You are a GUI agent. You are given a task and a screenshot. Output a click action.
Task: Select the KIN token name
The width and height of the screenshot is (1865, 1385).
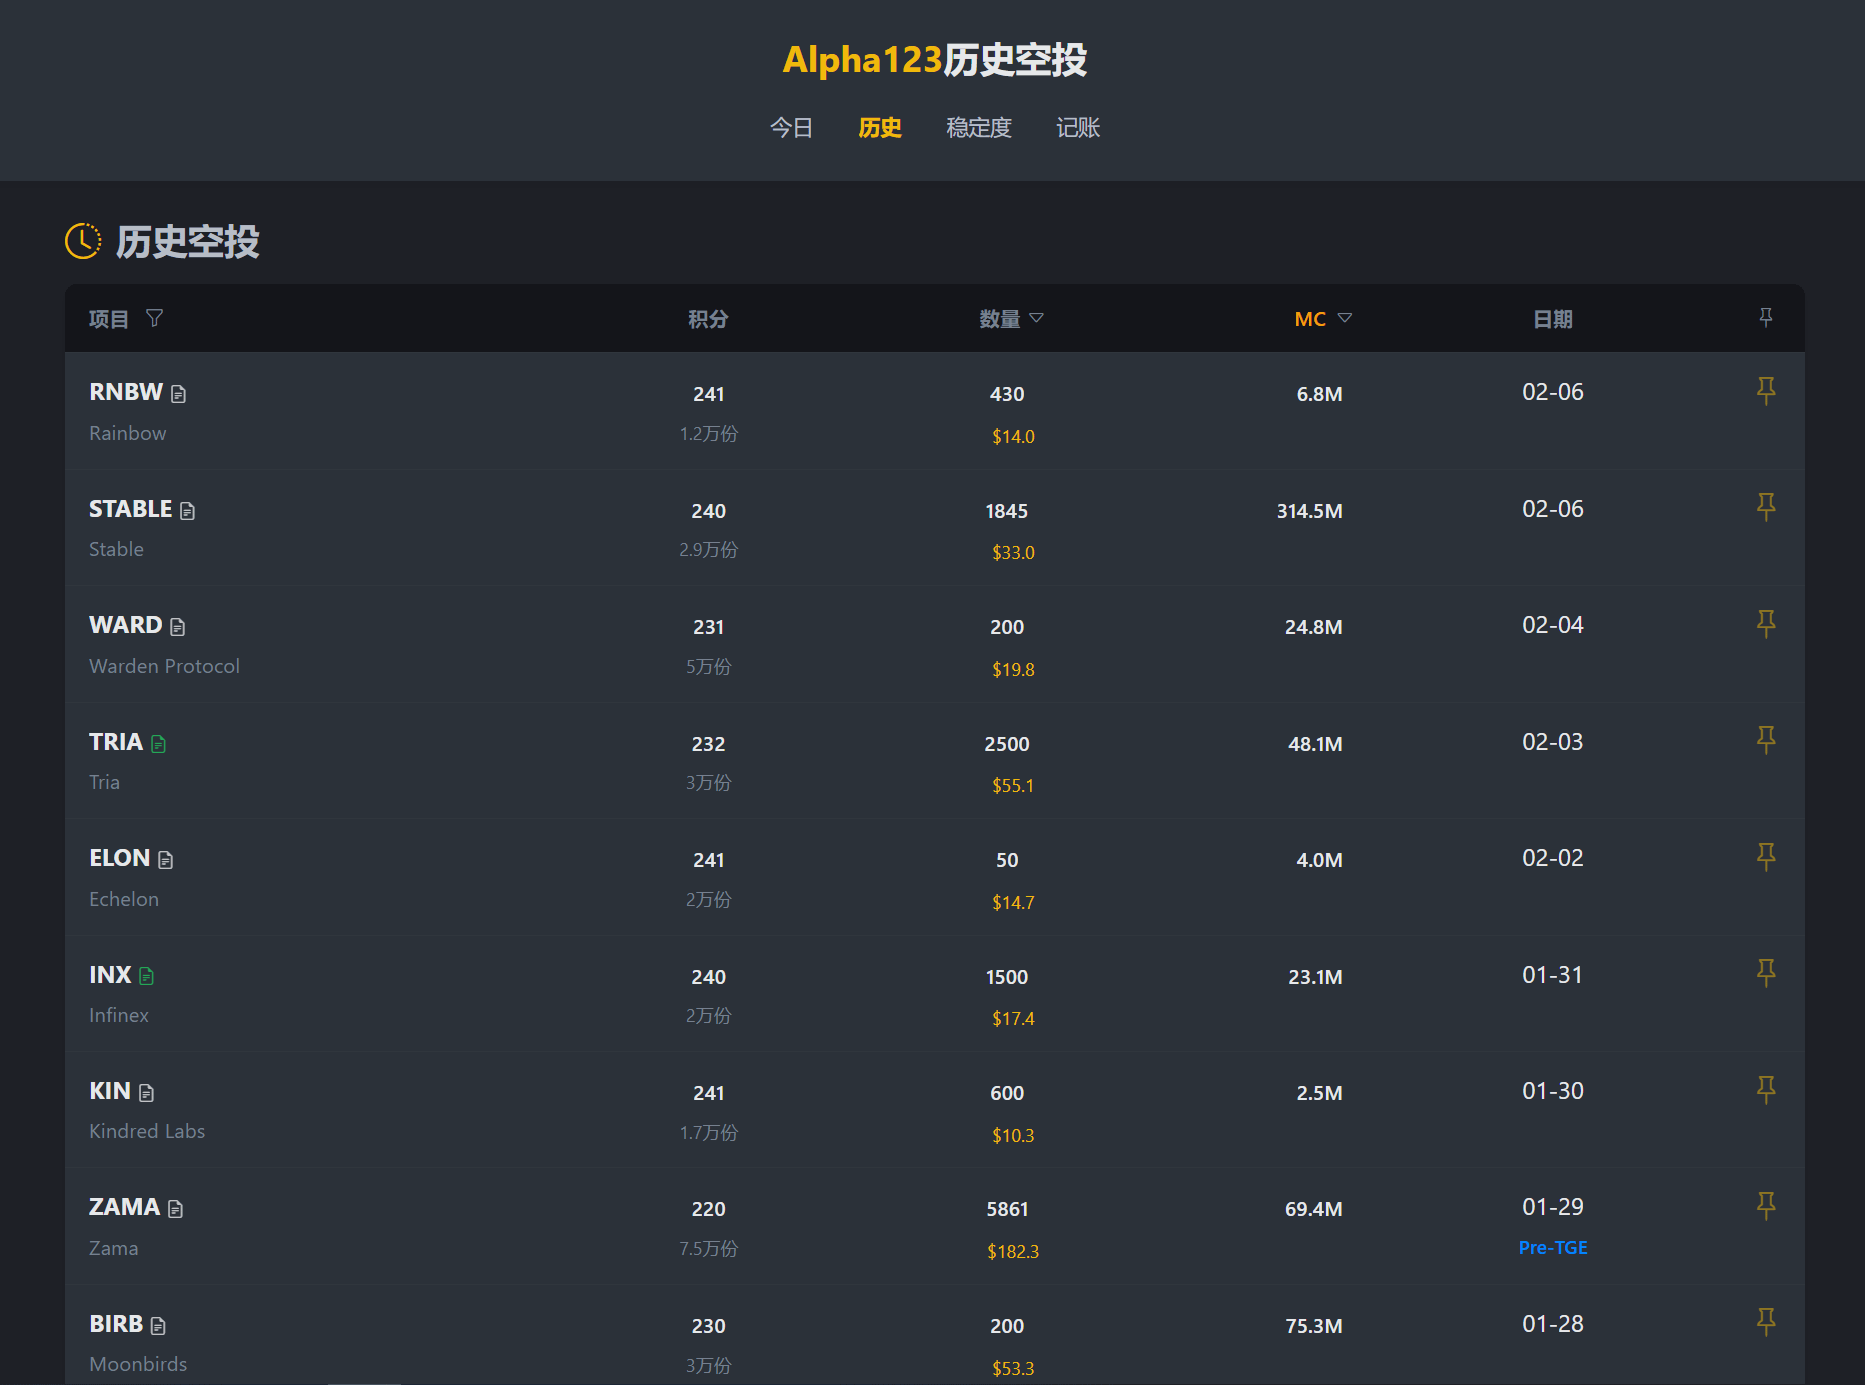(x=110, y=1091)
